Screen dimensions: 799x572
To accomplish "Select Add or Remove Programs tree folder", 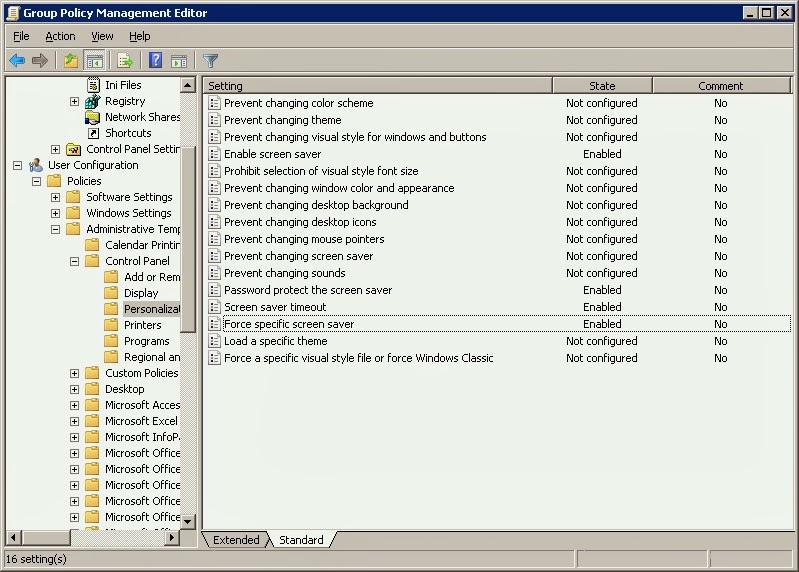I will pyautogui.click(x=151, y=277).
